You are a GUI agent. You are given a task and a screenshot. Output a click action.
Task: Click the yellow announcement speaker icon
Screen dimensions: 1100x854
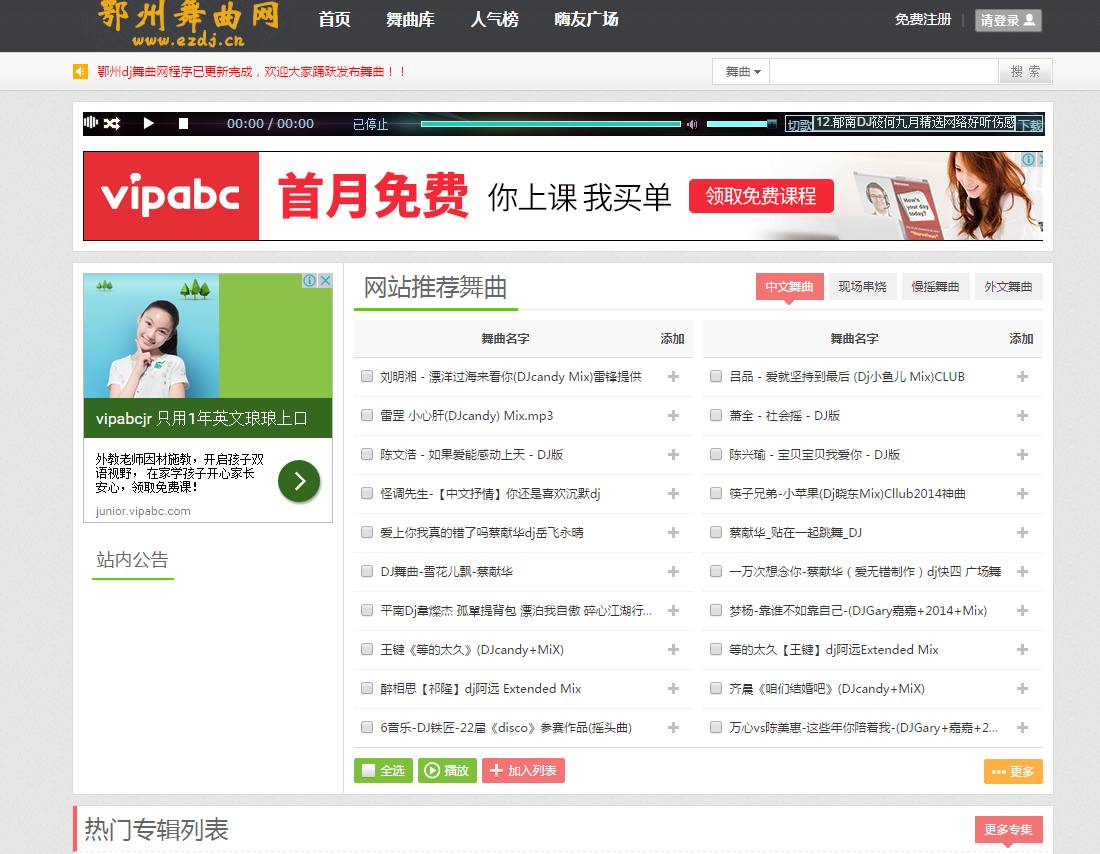coord(81,72)
